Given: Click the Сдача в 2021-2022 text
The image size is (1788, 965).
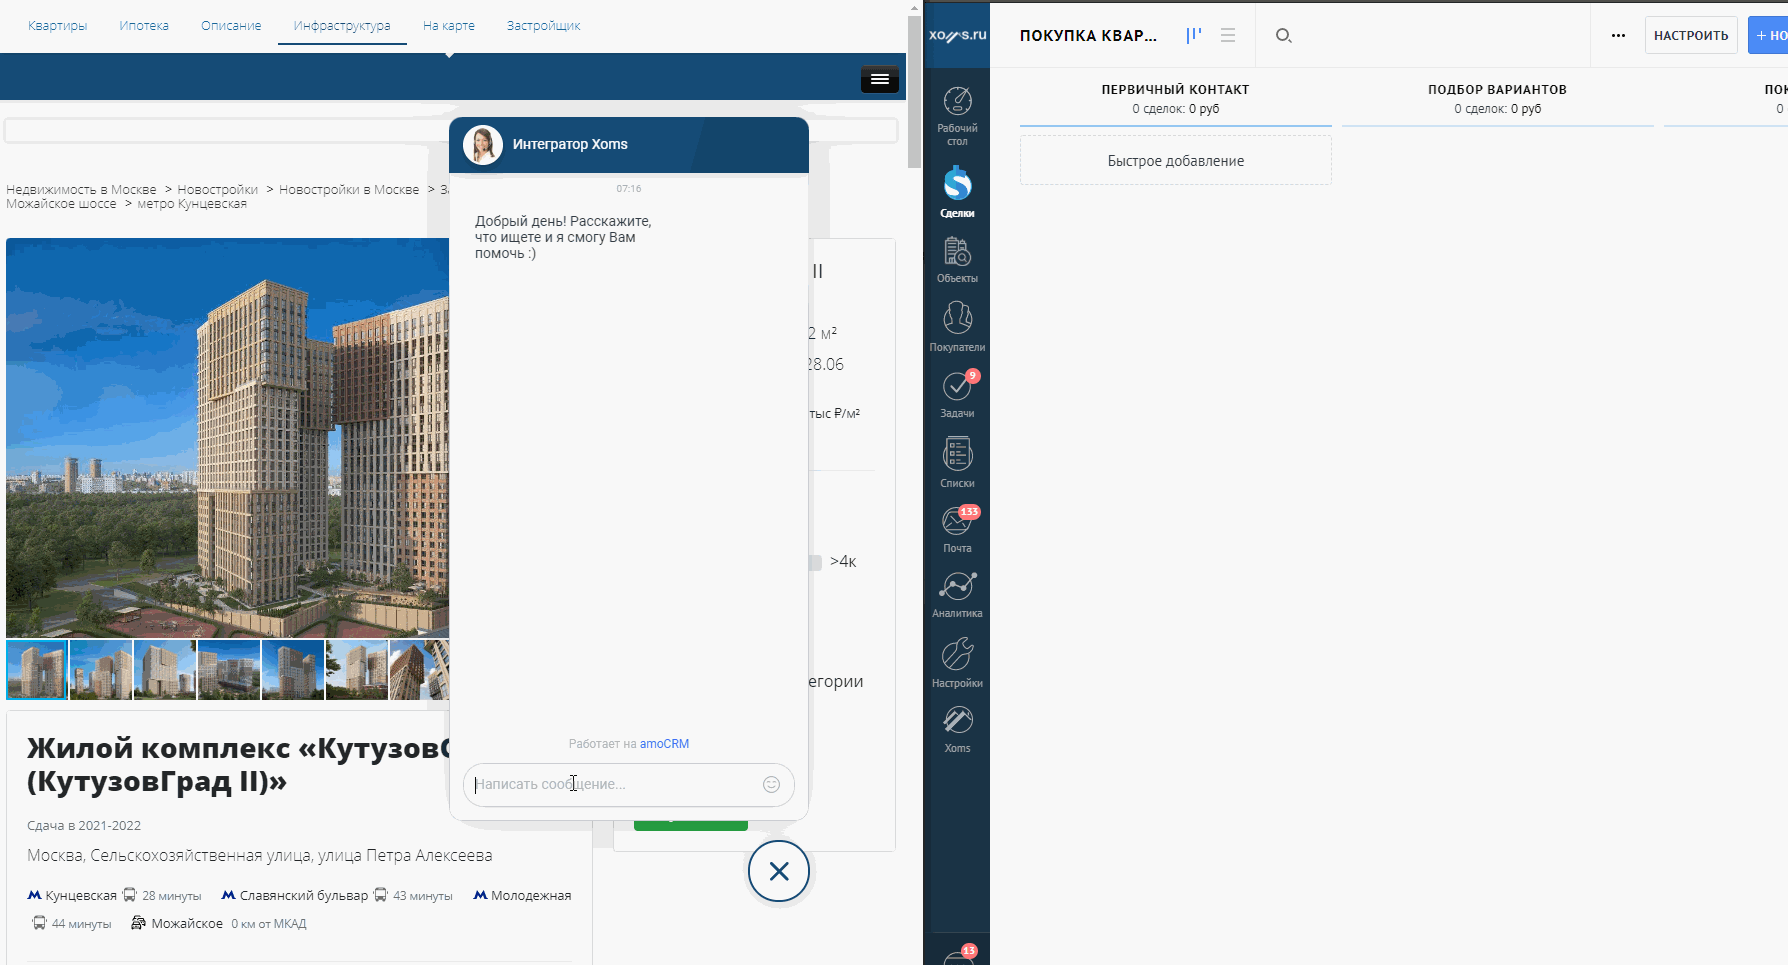Looking at the screenshot, I should [x=84, y=826].
